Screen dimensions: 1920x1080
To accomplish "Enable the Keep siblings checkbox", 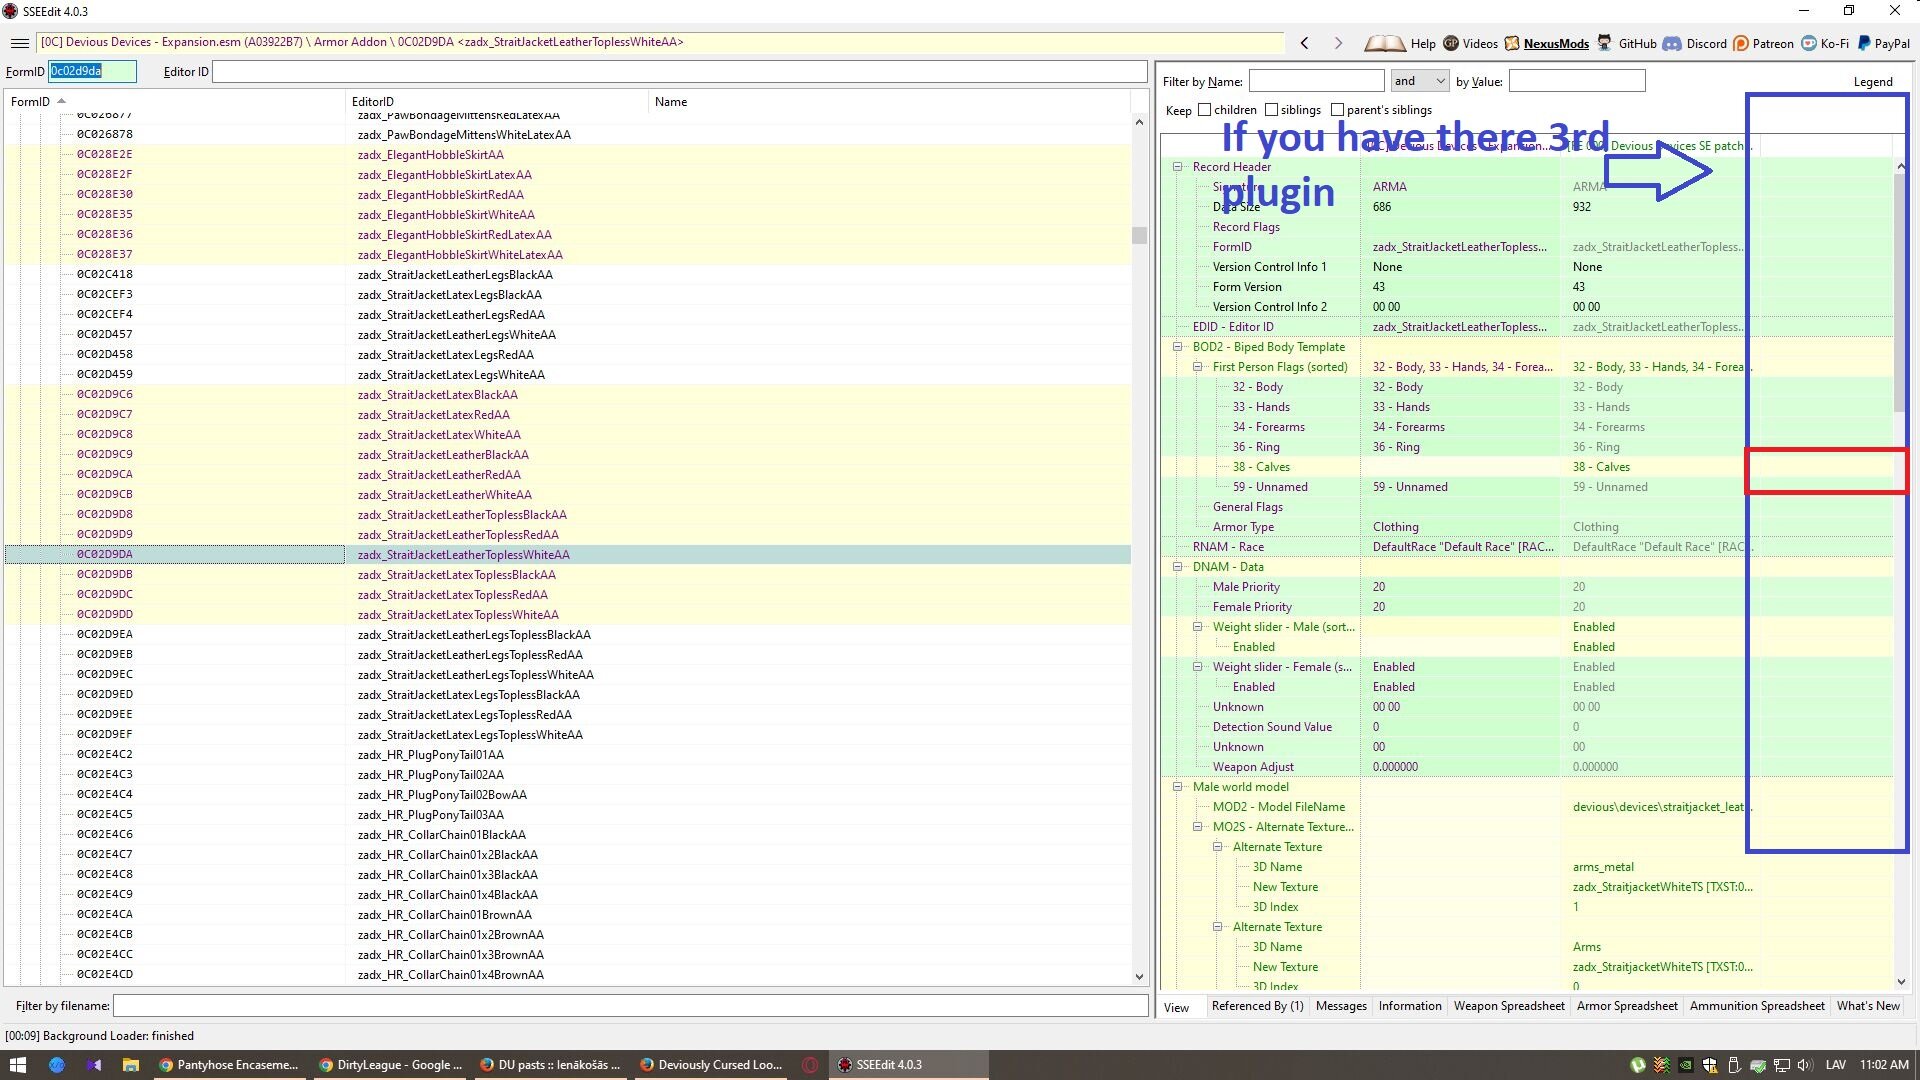I will pyautogui.click(x=1271, y=110).
